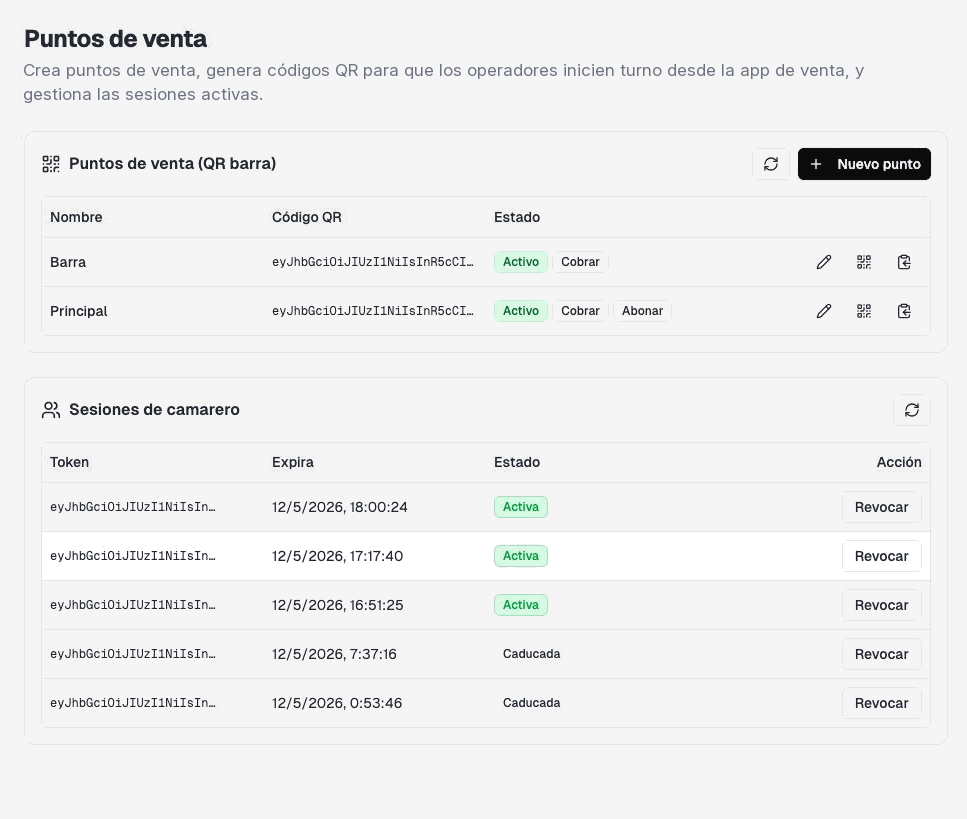Screen dimensions: 967x819
Task: Click the Puntos de venta page title
Action: coord(115,39)
